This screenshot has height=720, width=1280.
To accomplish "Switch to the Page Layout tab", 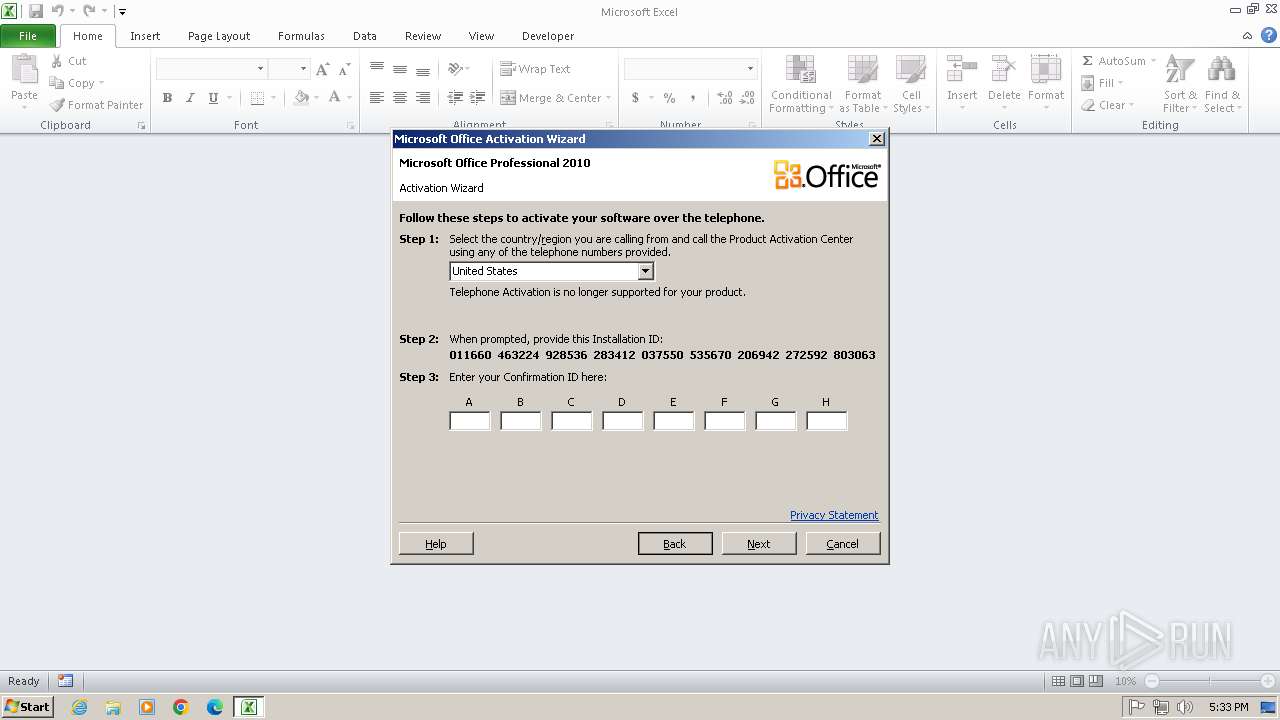I will [x=219, y=36].
